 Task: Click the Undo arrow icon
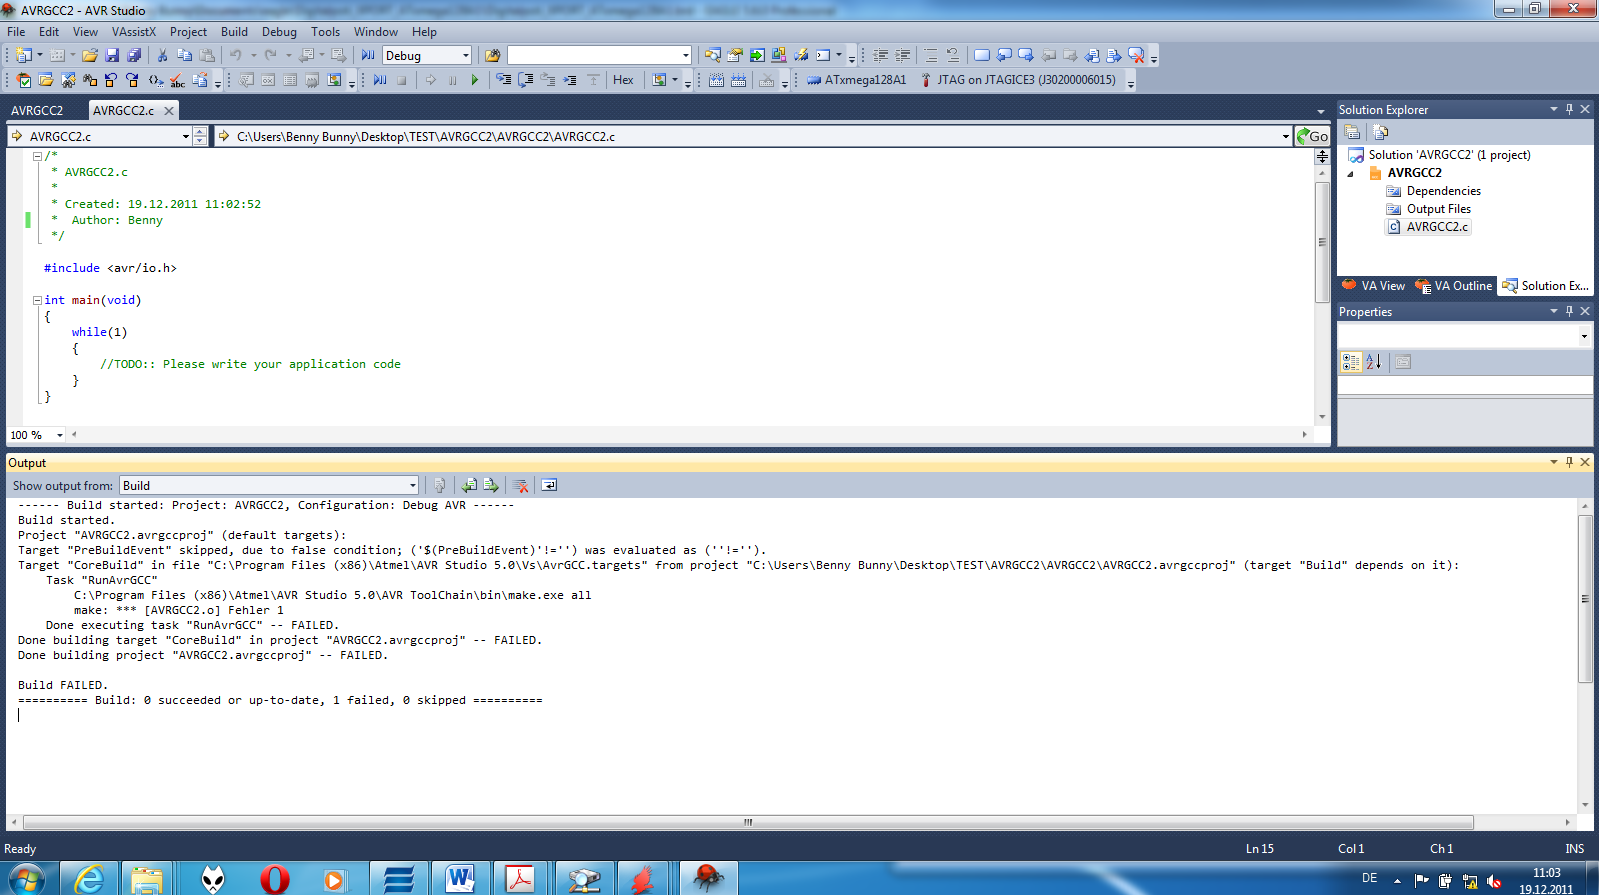(236, 55)
